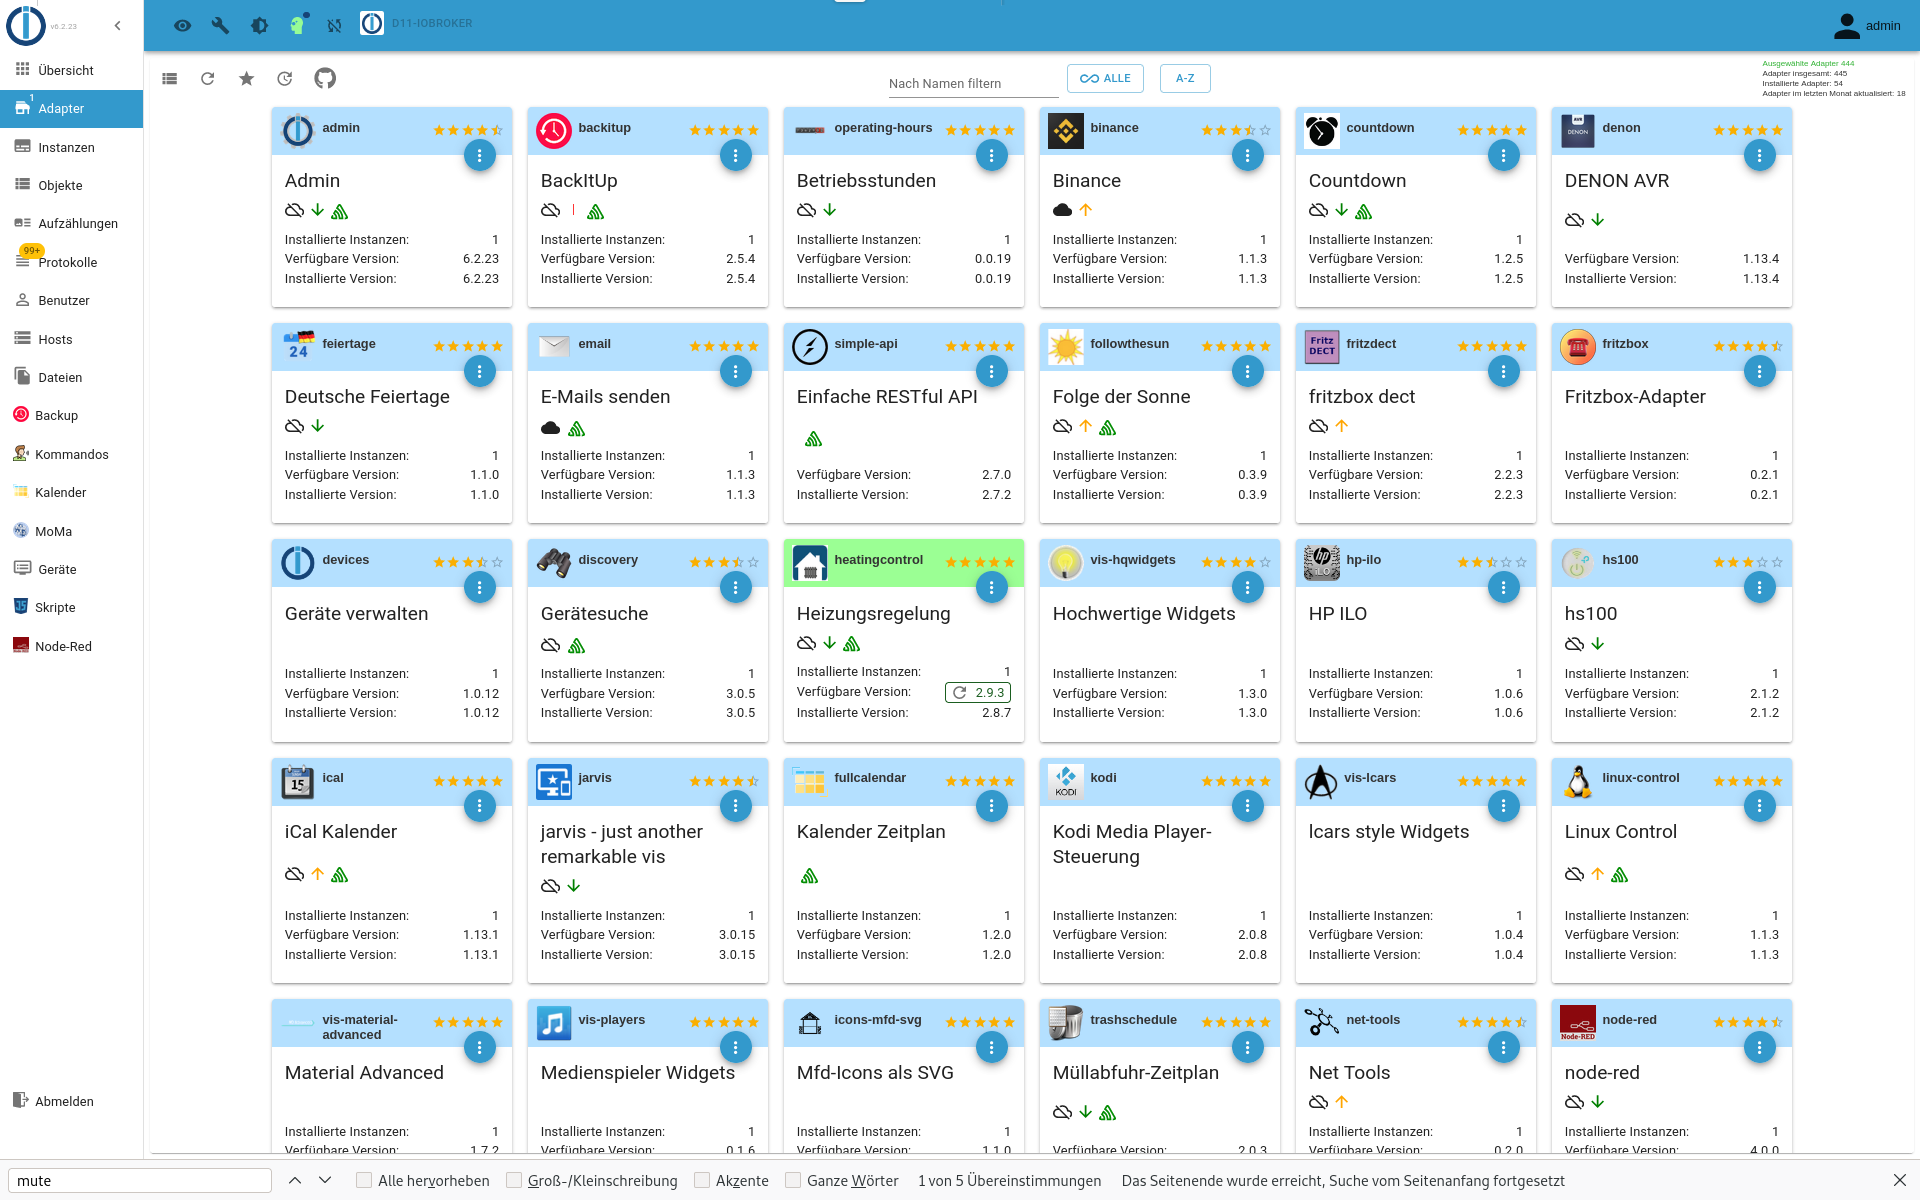Click the binance adapter logo
This screenshot has width=1920, height=1200.
[1065, 131]
